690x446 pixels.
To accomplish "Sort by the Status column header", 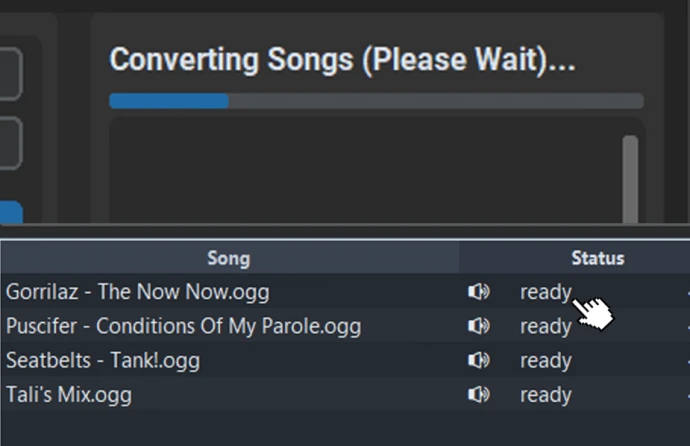I will point(597,258).
